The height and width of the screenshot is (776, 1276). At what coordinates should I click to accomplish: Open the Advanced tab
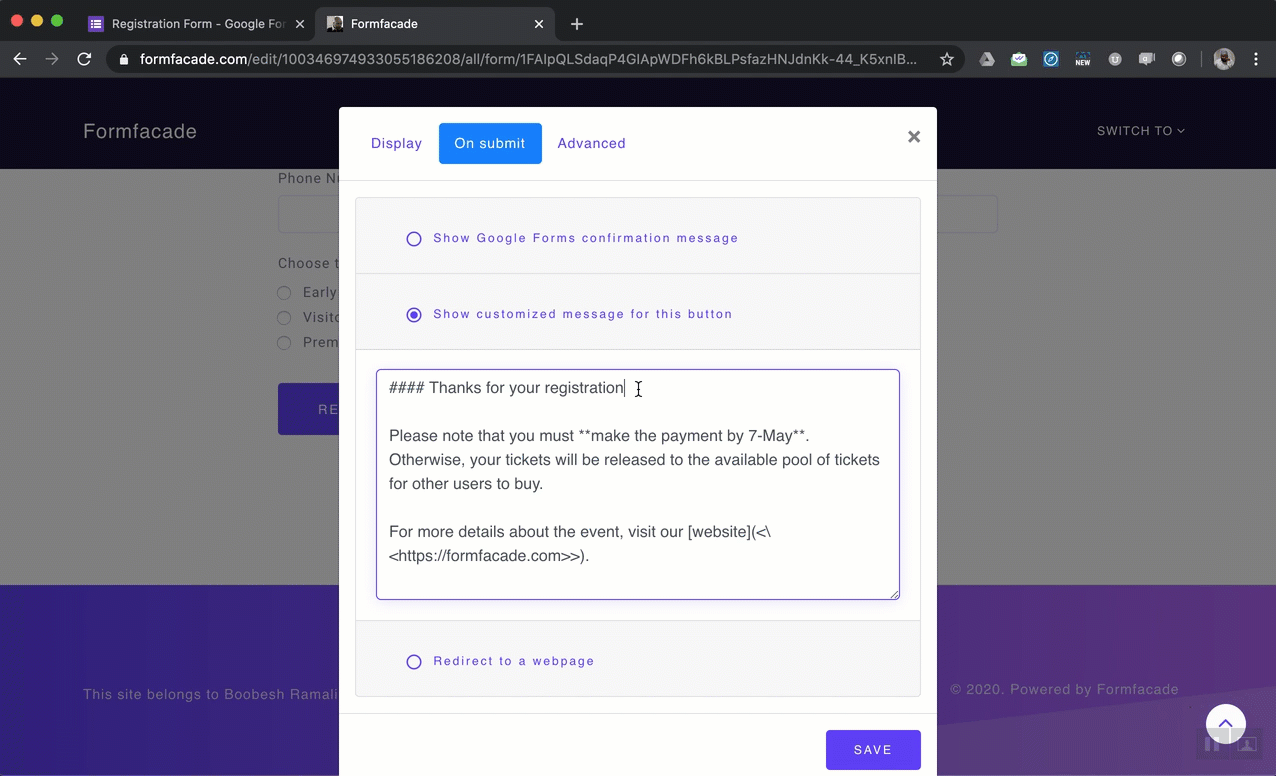tap(591, 143)
